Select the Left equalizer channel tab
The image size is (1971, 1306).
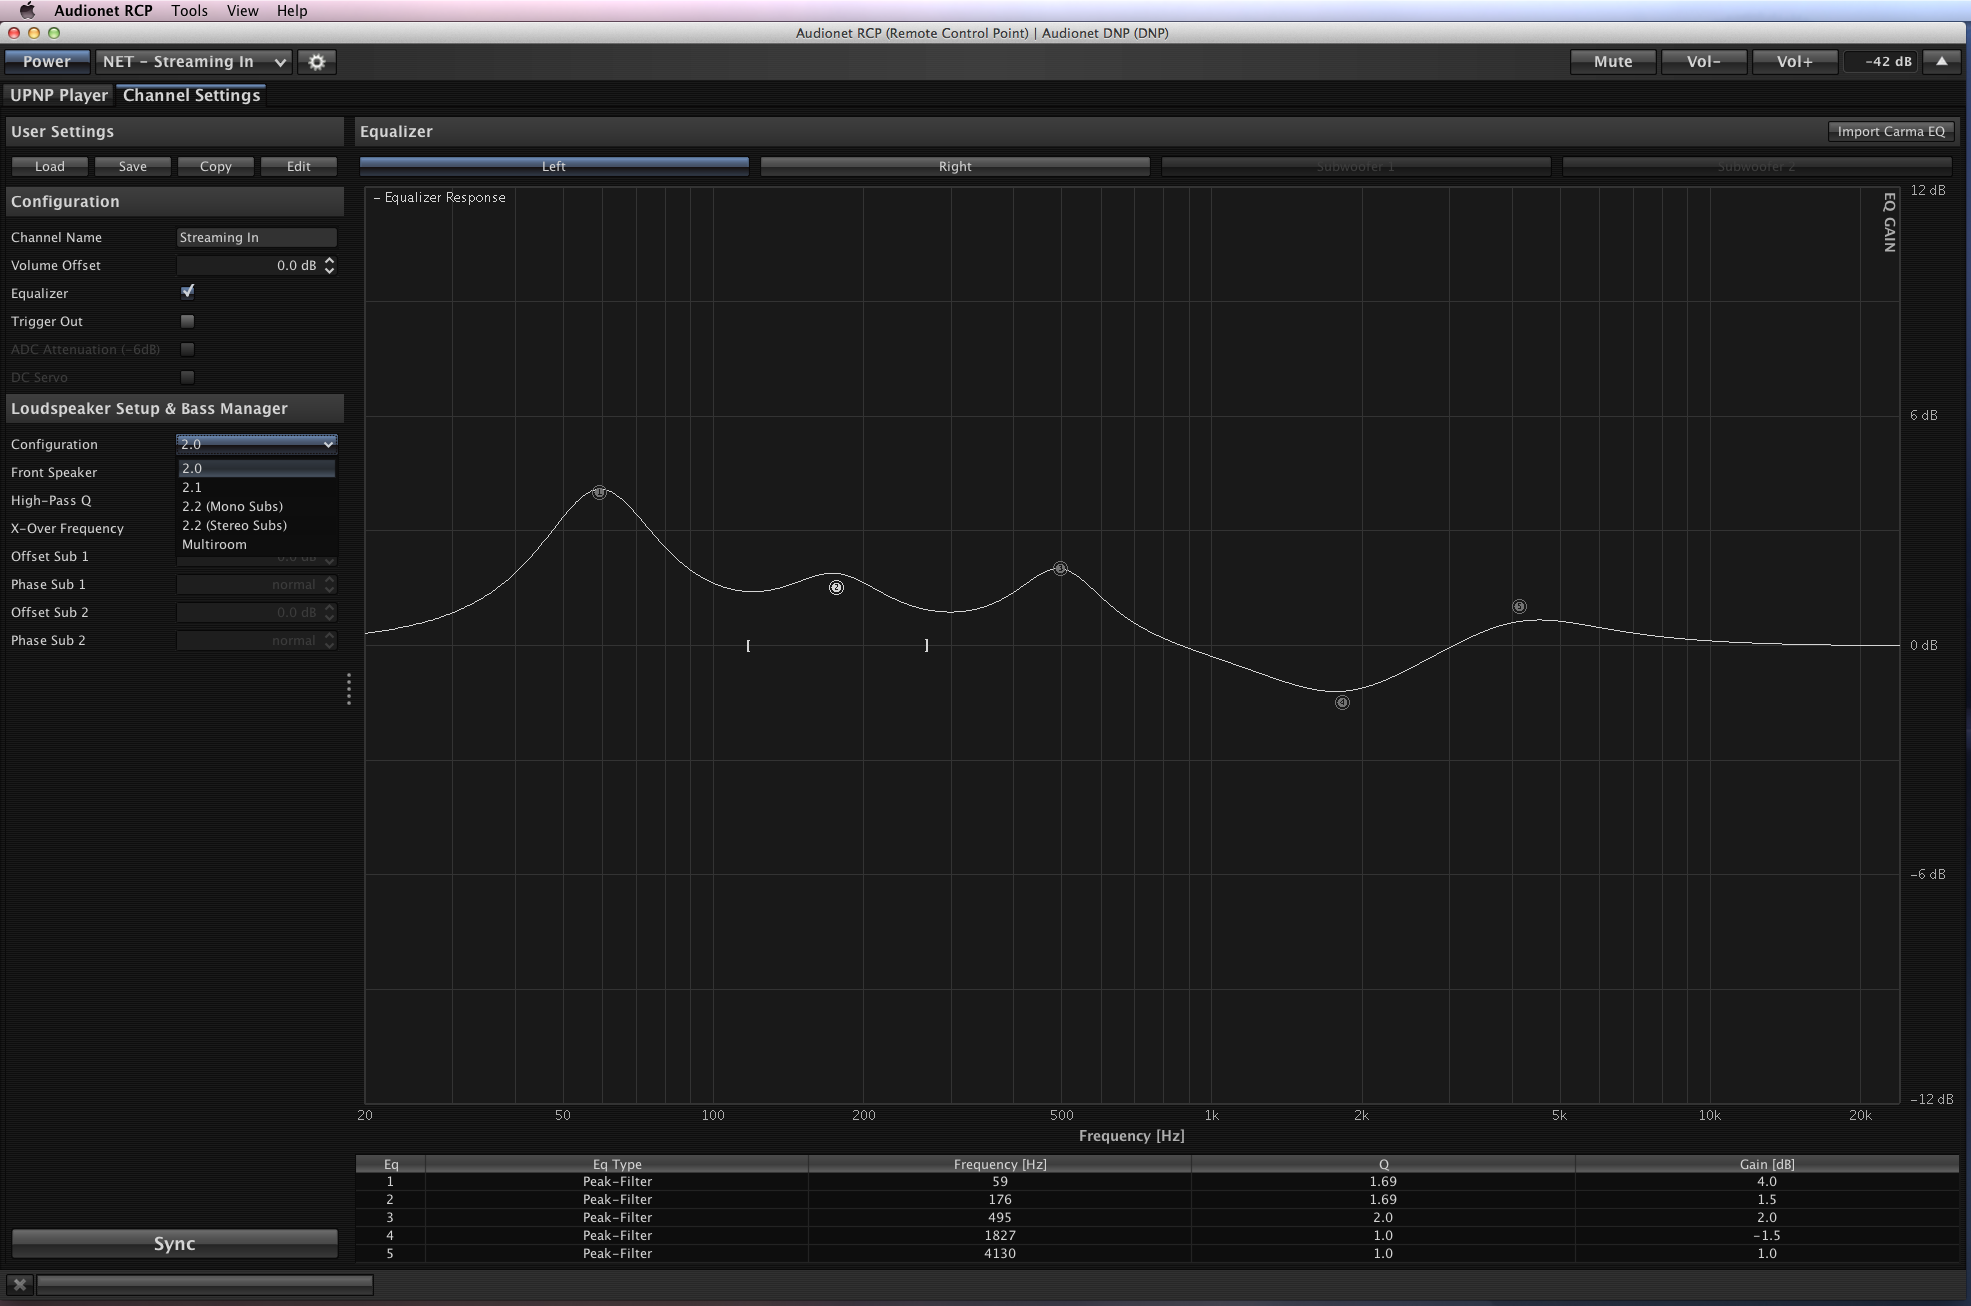[x=554, y=166]
